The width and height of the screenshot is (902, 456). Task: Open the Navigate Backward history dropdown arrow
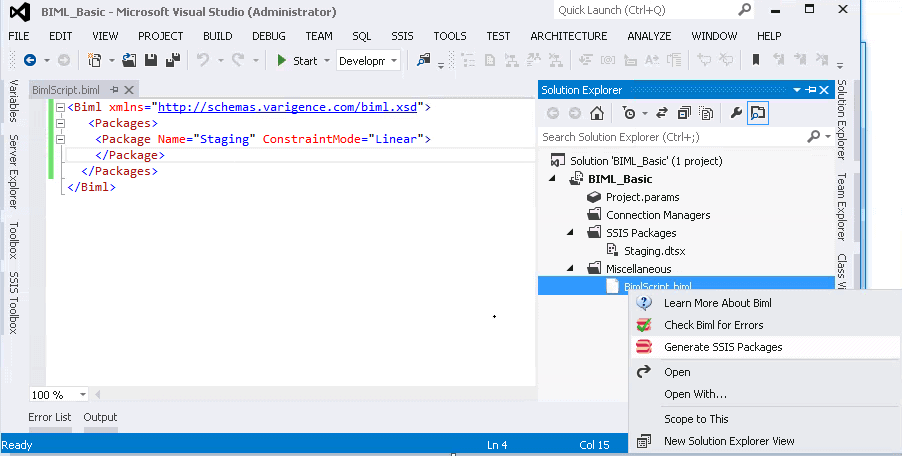(47, 60)
